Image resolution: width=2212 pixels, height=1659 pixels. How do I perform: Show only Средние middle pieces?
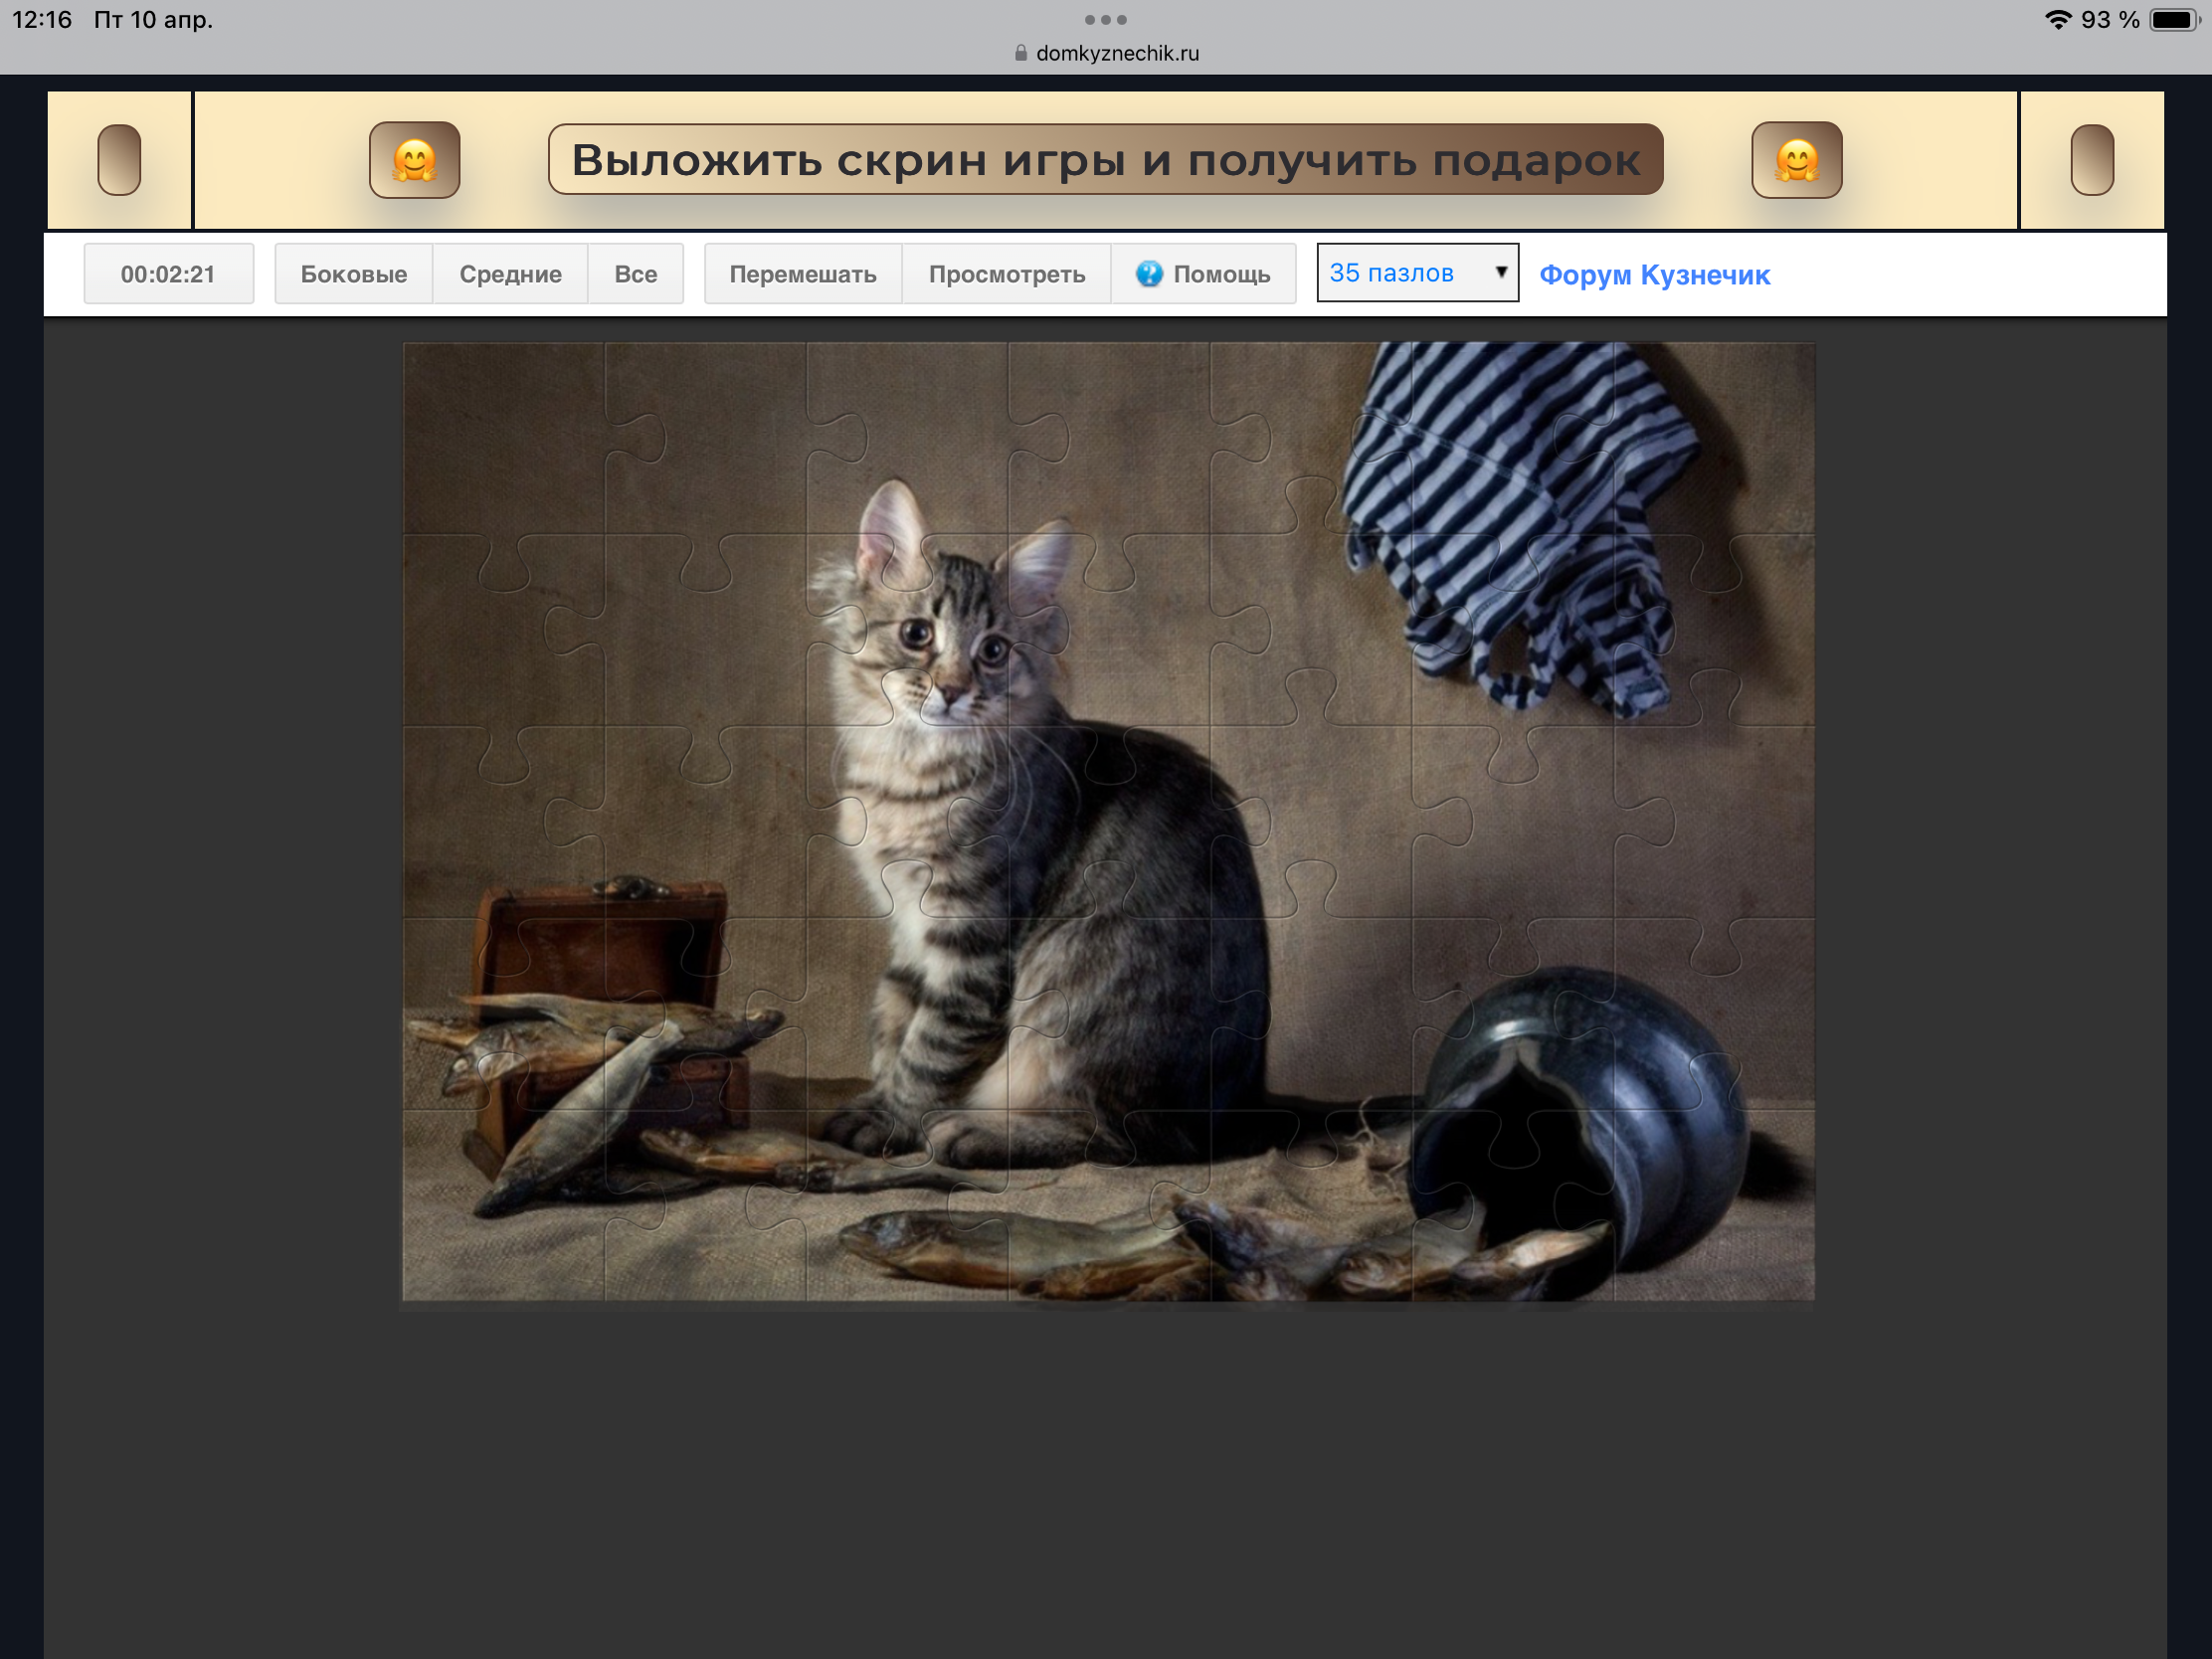pyautogui.click(x=510, y=273)
